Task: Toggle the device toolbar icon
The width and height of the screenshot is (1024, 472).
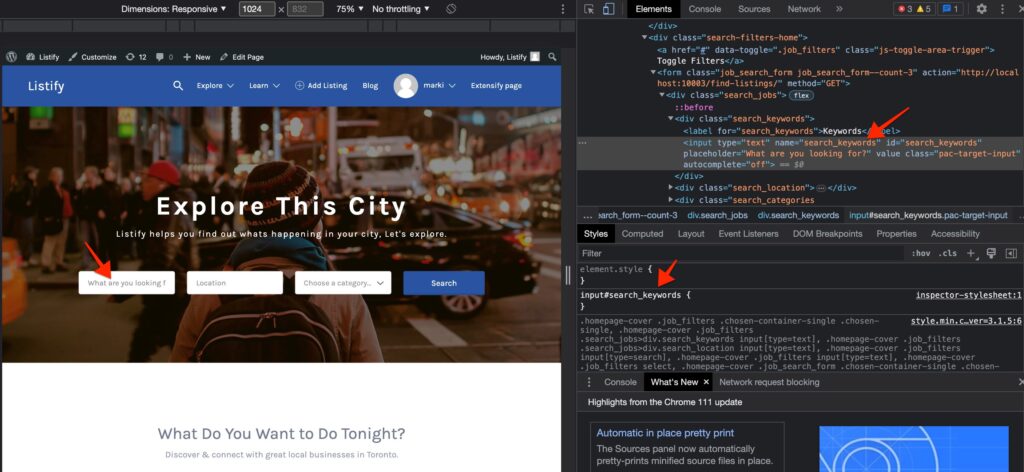Action: [x=608, y=9]
